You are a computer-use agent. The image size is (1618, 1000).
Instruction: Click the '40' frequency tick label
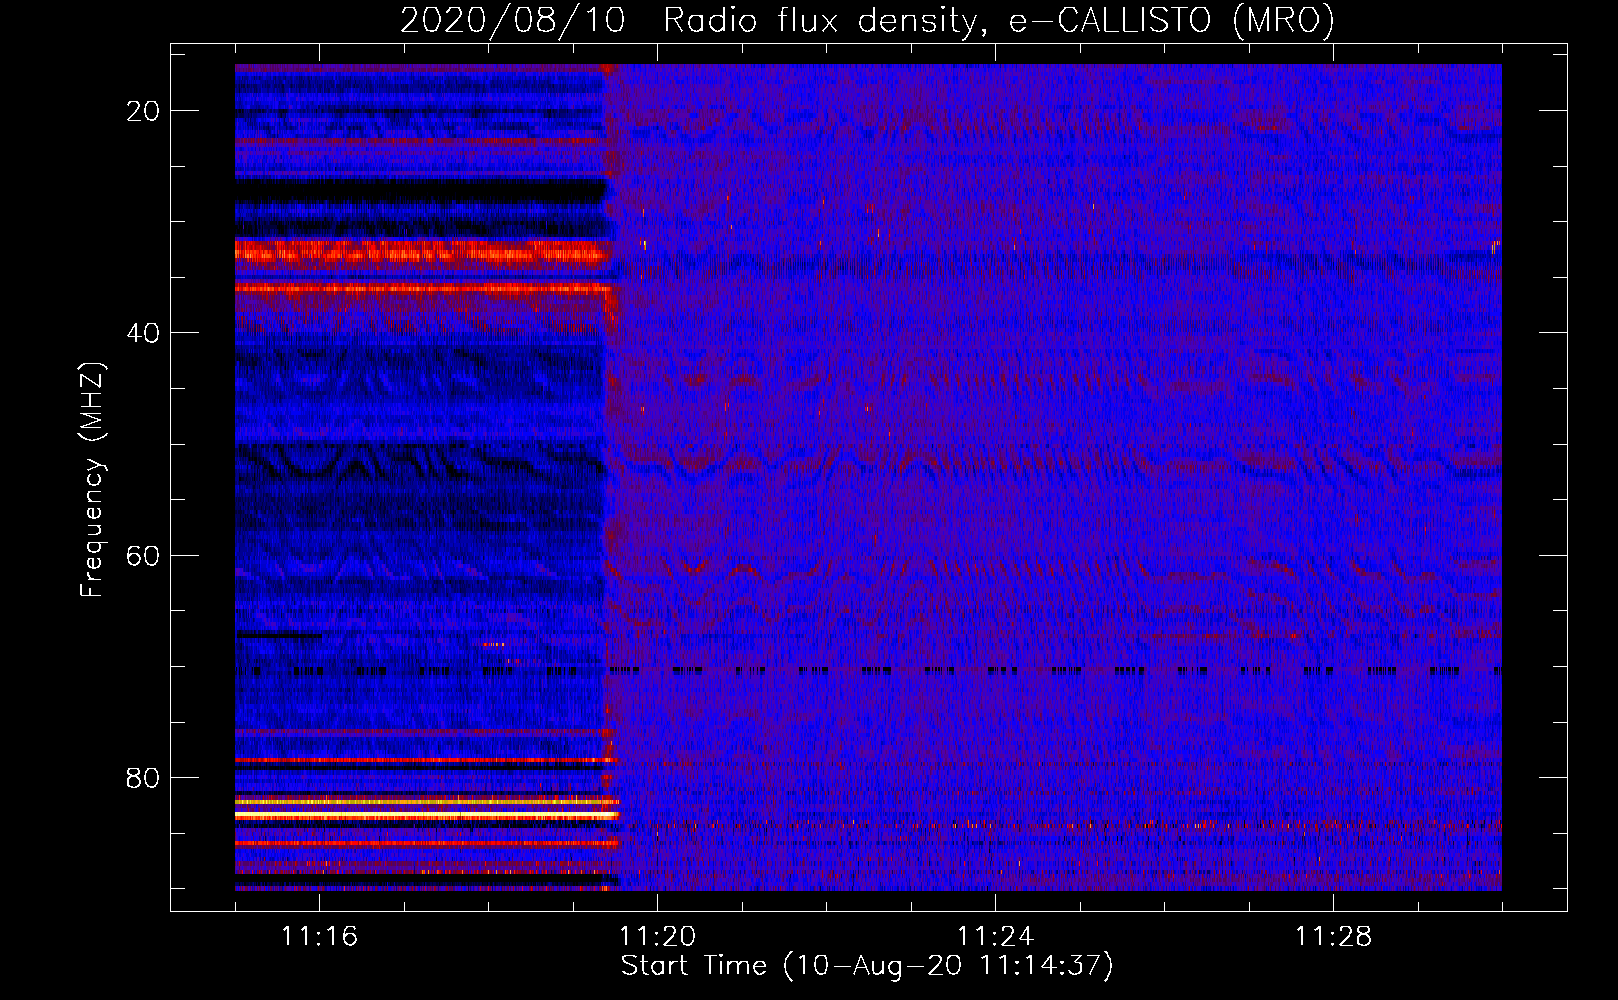tap(144, 333)
